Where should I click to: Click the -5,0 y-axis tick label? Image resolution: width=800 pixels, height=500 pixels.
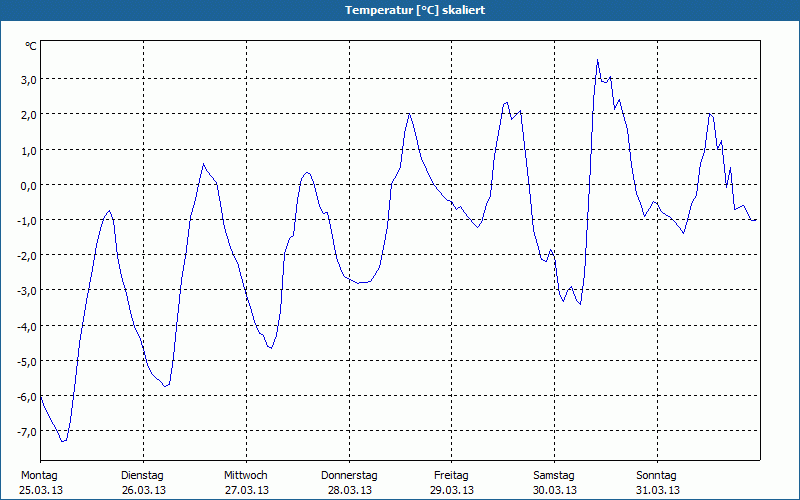tap(25, 361)
